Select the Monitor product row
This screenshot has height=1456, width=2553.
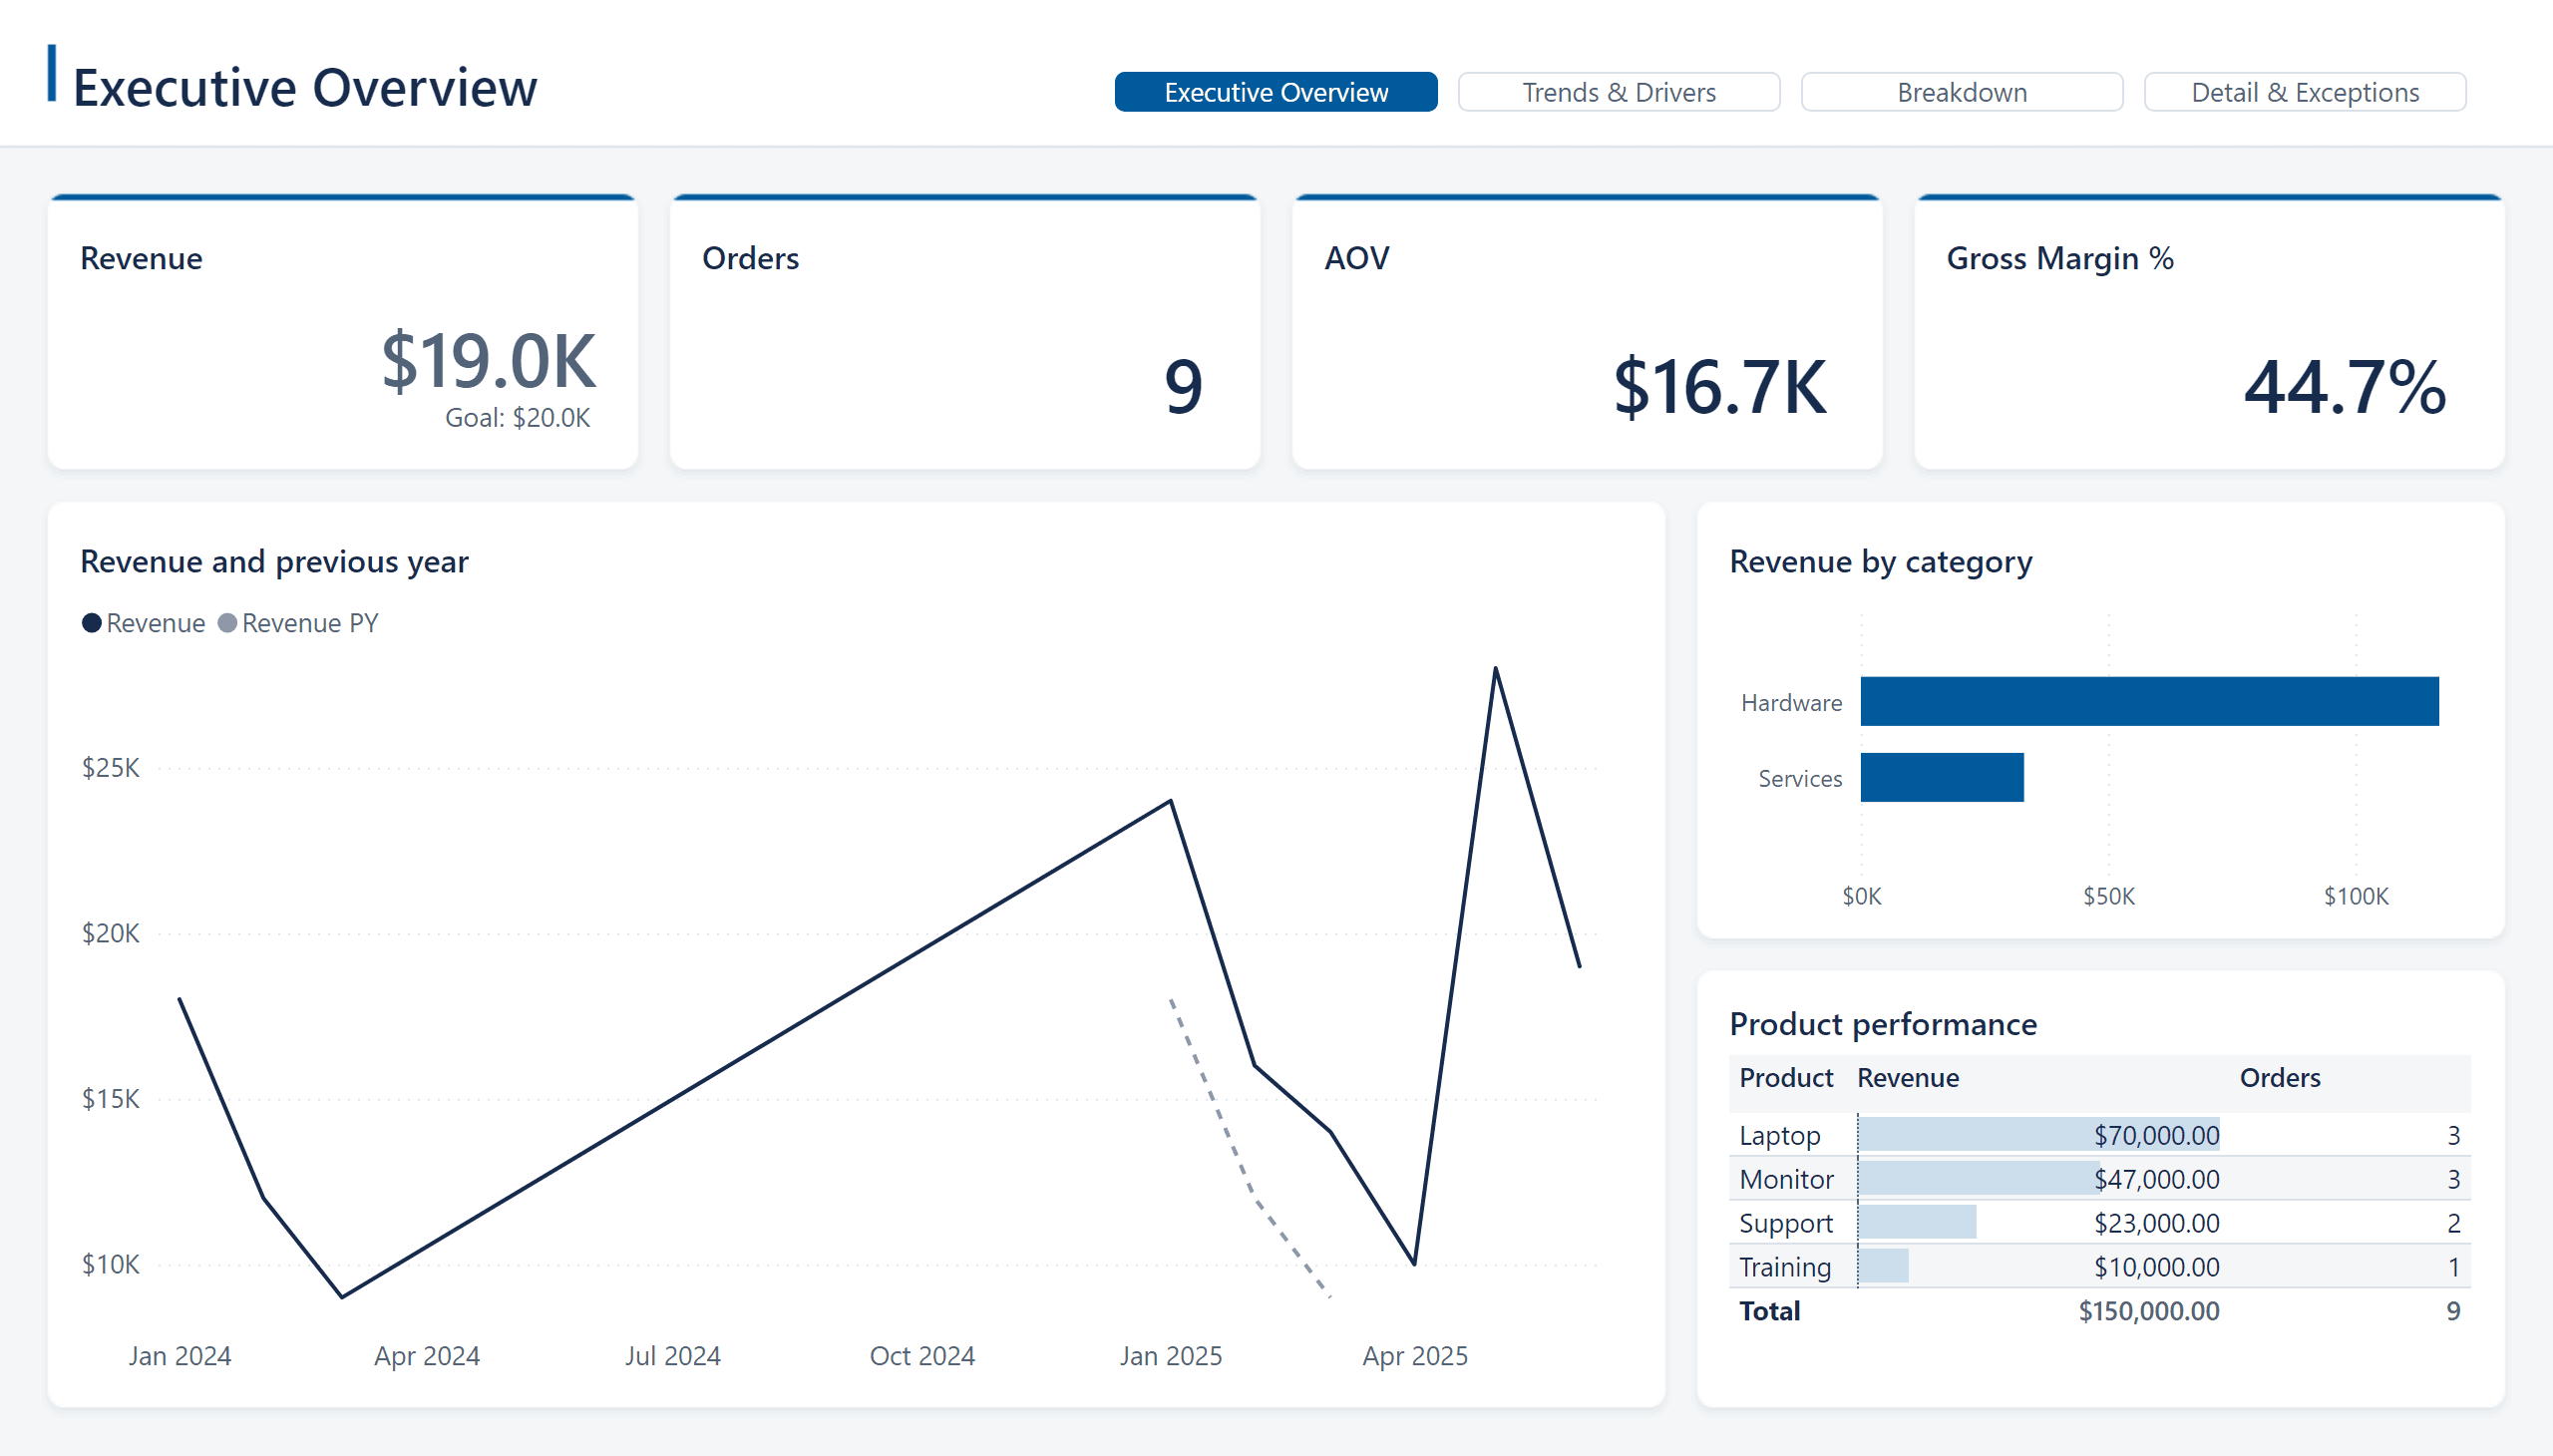click(2099, 1179)
